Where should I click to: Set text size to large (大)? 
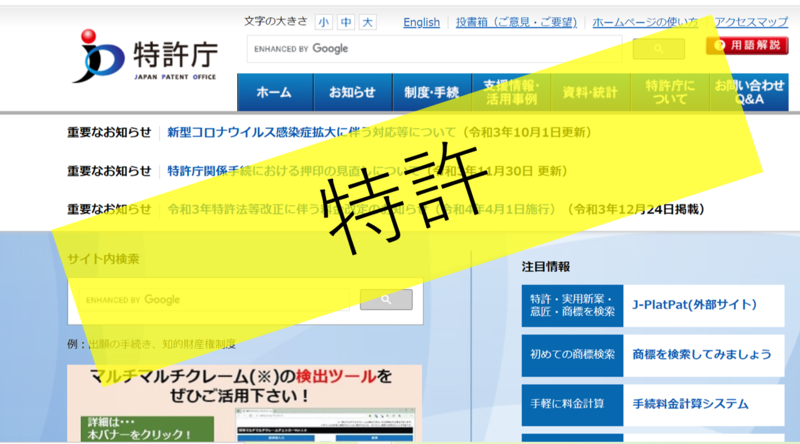coord(368,22)
